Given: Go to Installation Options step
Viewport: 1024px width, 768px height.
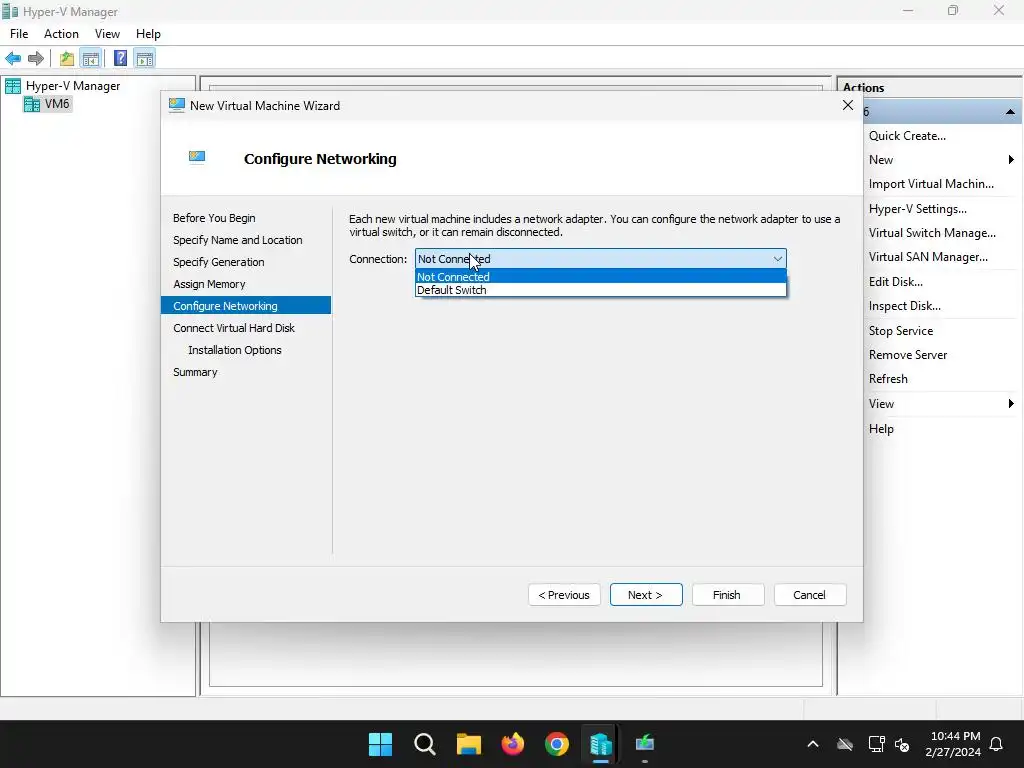Looking at the screenshot, I should (x=234, y=350).
